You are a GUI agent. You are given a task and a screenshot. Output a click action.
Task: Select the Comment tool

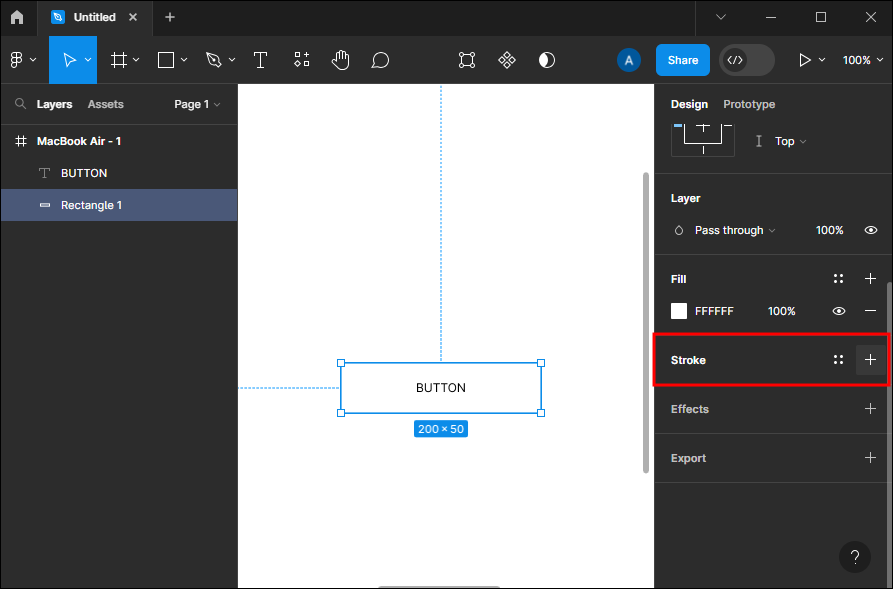380,60
